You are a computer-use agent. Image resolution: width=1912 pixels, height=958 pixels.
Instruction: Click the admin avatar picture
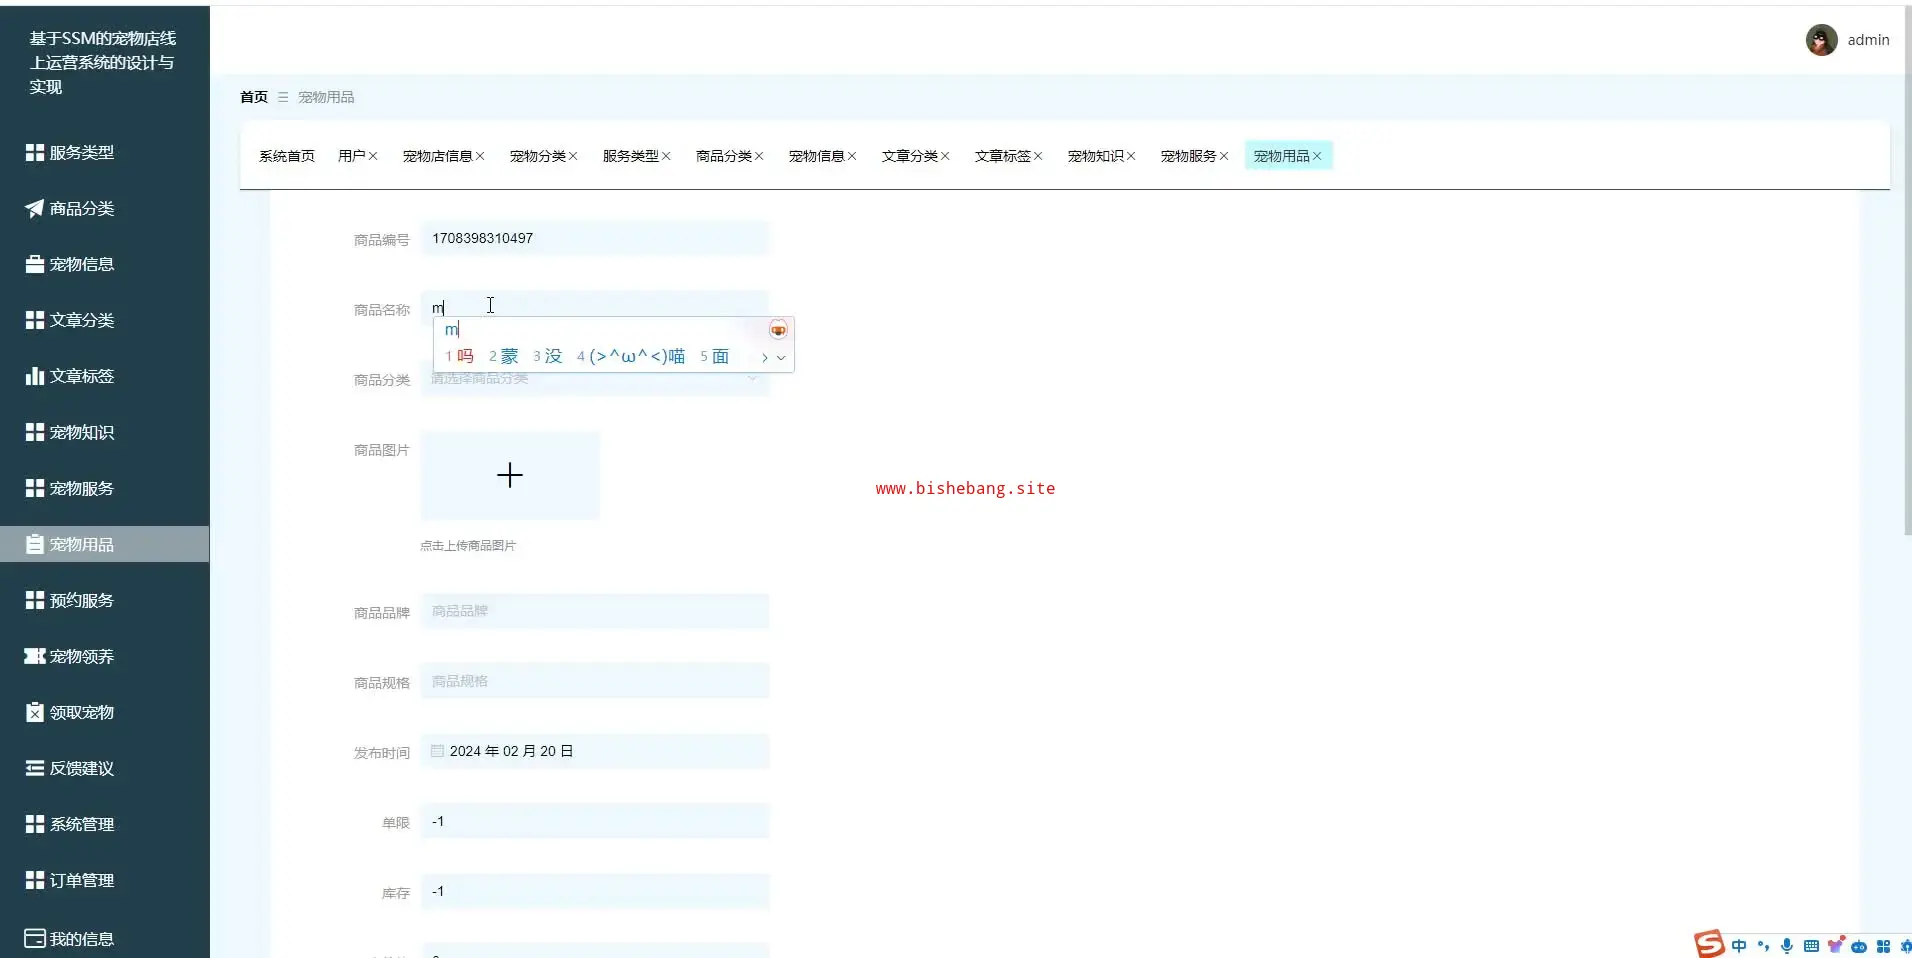(x=1821, y=40)
